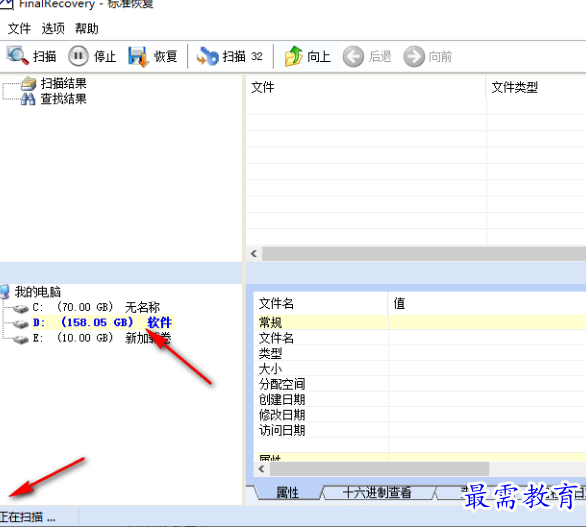Click the Recover (恢复) floppy disk icon
The image size is (586, 528).
(138, 56)
